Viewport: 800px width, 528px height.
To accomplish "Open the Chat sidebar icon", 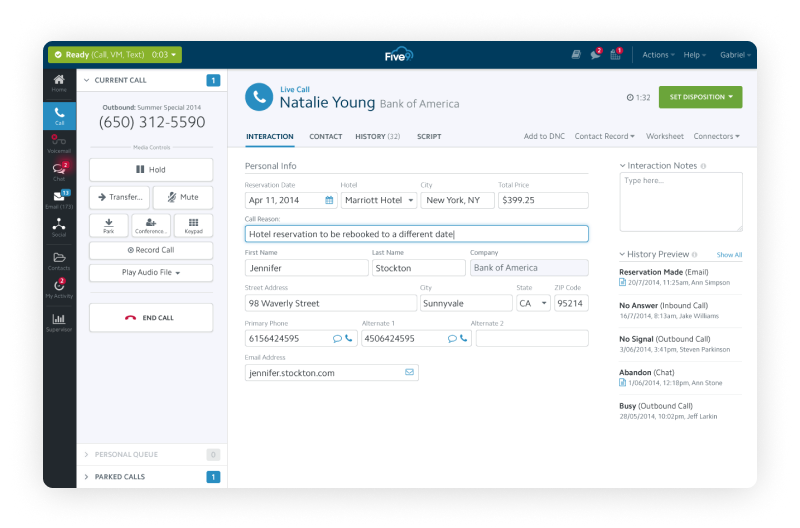I will [x=59, y=171].
